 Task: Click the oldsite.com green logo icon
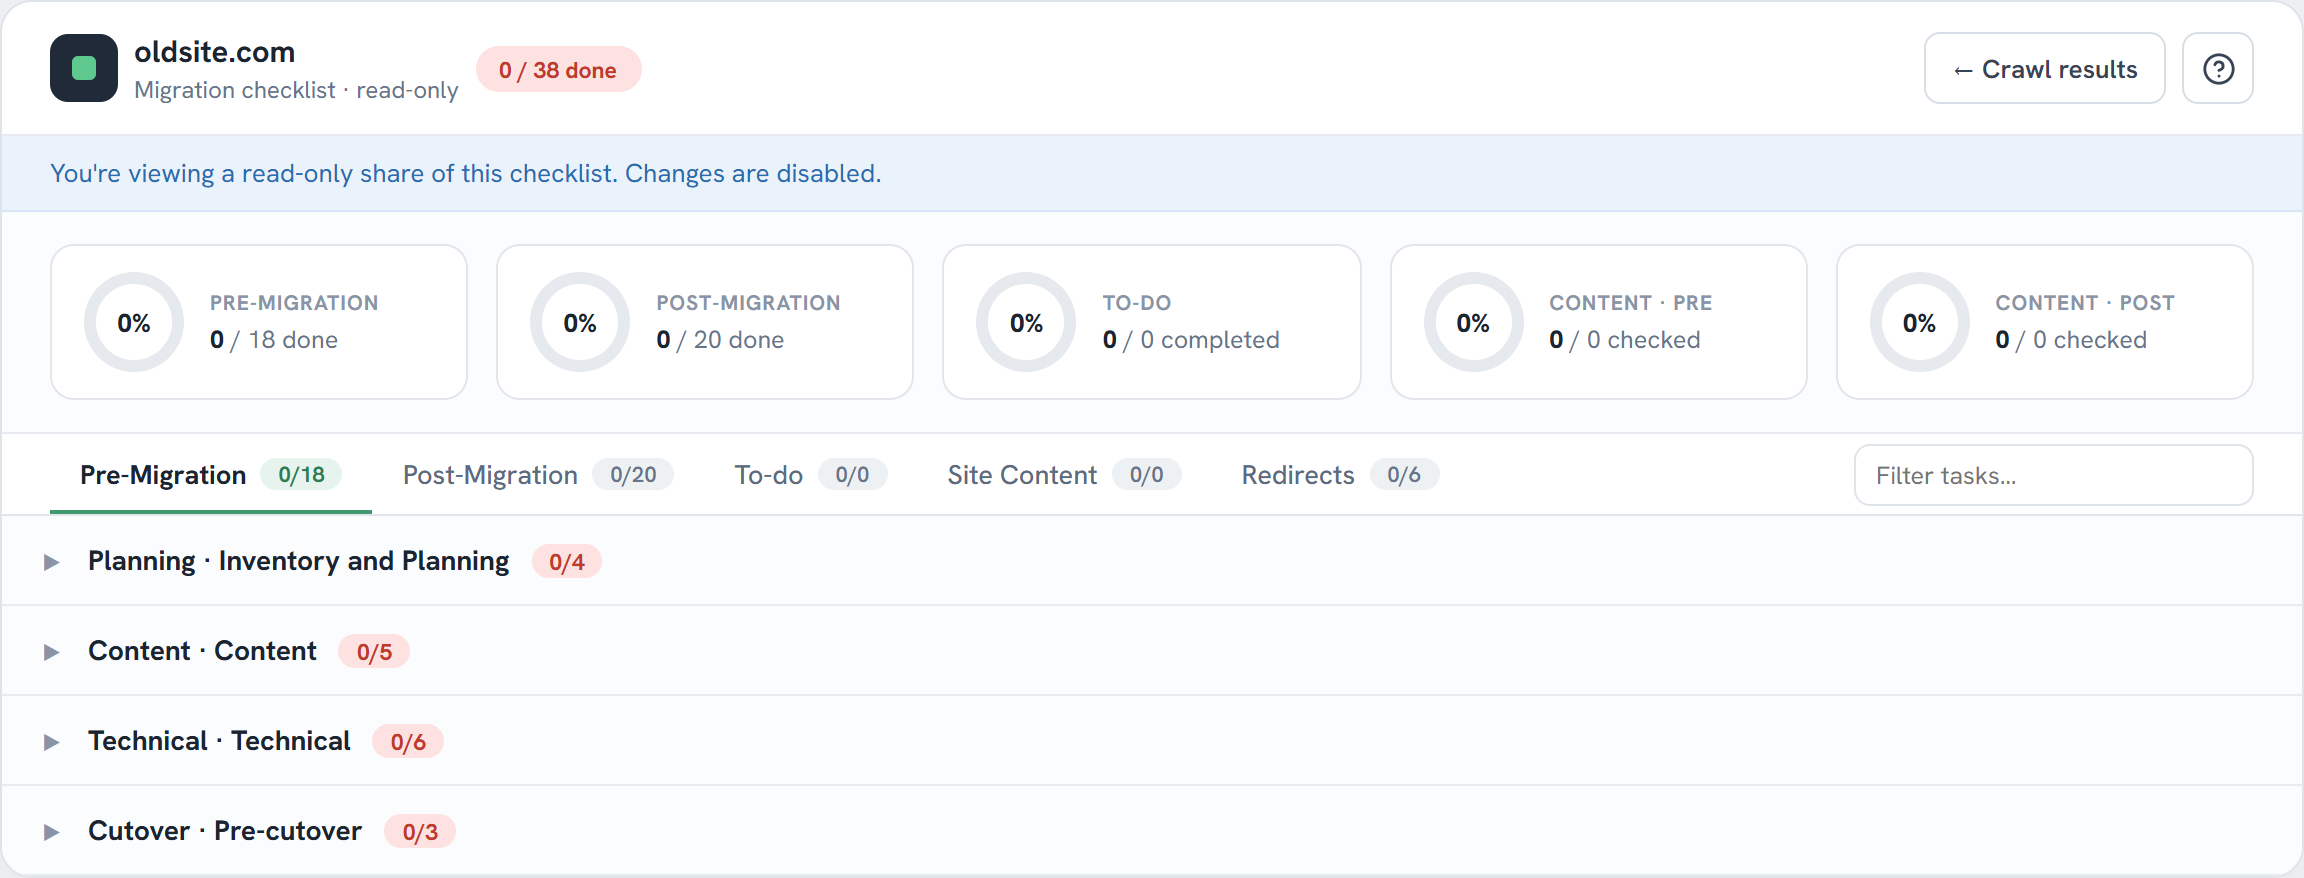click(84, 68)
